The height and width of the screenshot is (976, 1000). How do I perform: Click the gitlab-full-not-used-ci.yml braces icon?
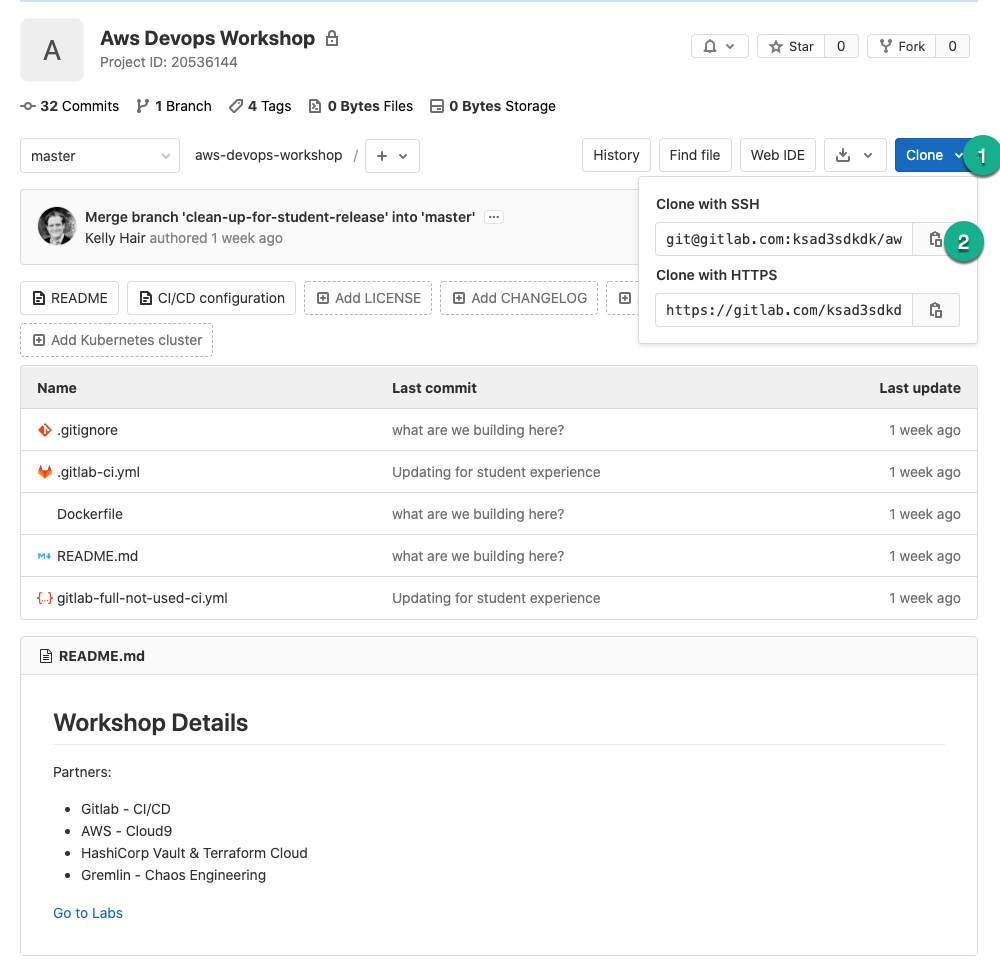click(44, 598)
